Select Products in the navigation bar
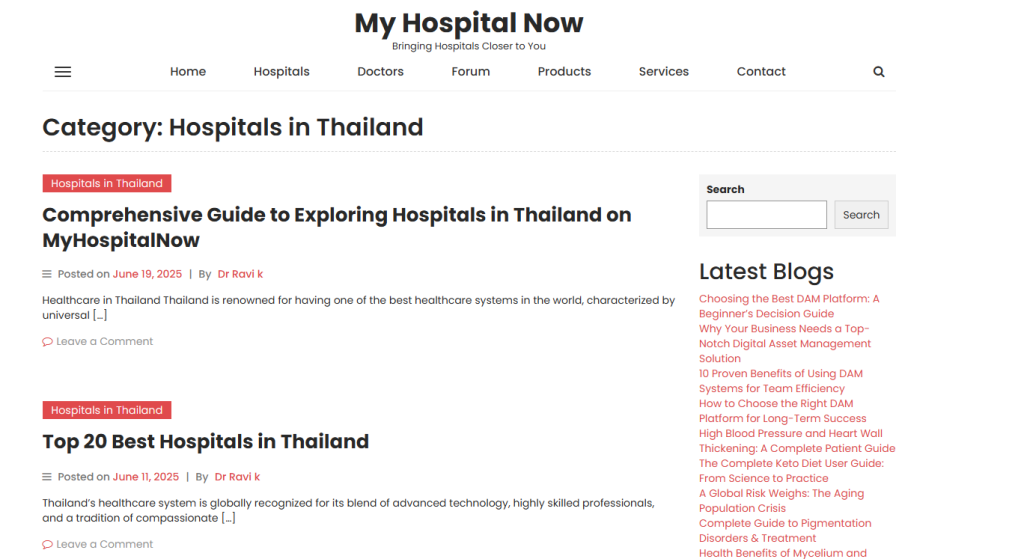 click(564, 72)
